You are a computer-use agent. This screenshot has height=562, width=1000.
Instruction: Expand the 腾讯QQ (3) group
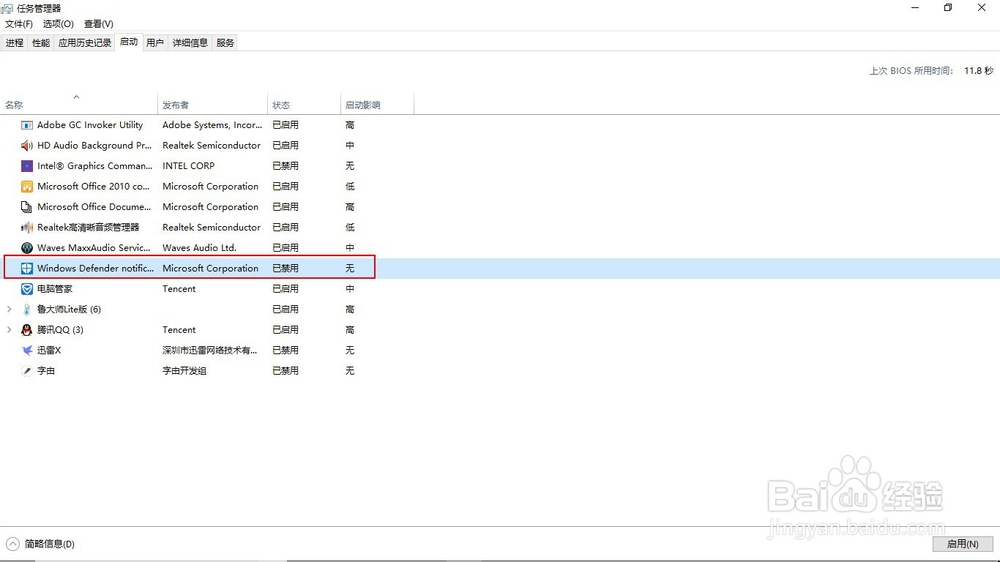click(x=9, y=330)
